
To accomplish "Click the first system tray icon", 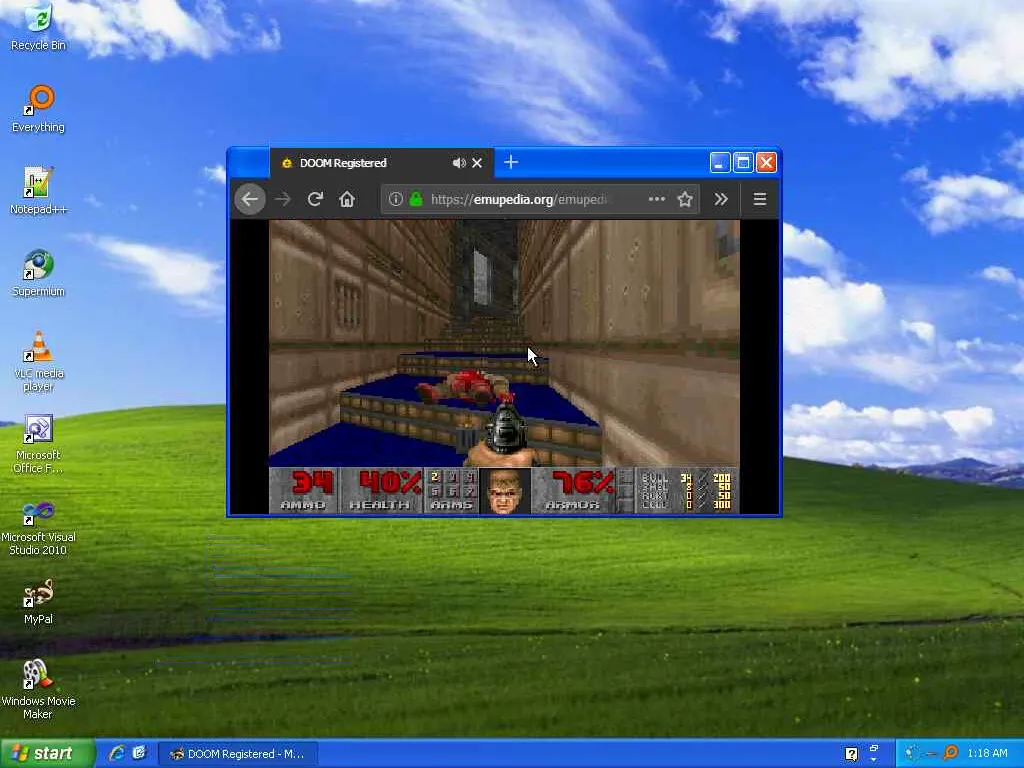I will click(912, 753).
